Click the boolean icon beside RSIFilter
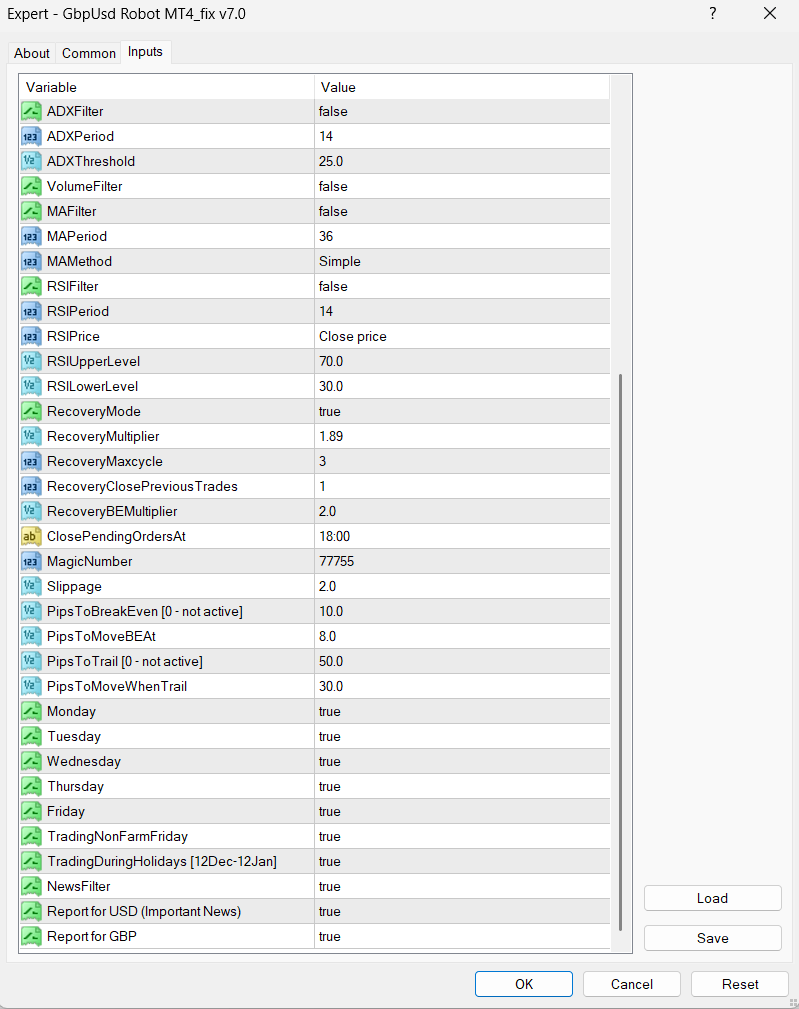The image size is (799, 1009). [x=31, y=286]
